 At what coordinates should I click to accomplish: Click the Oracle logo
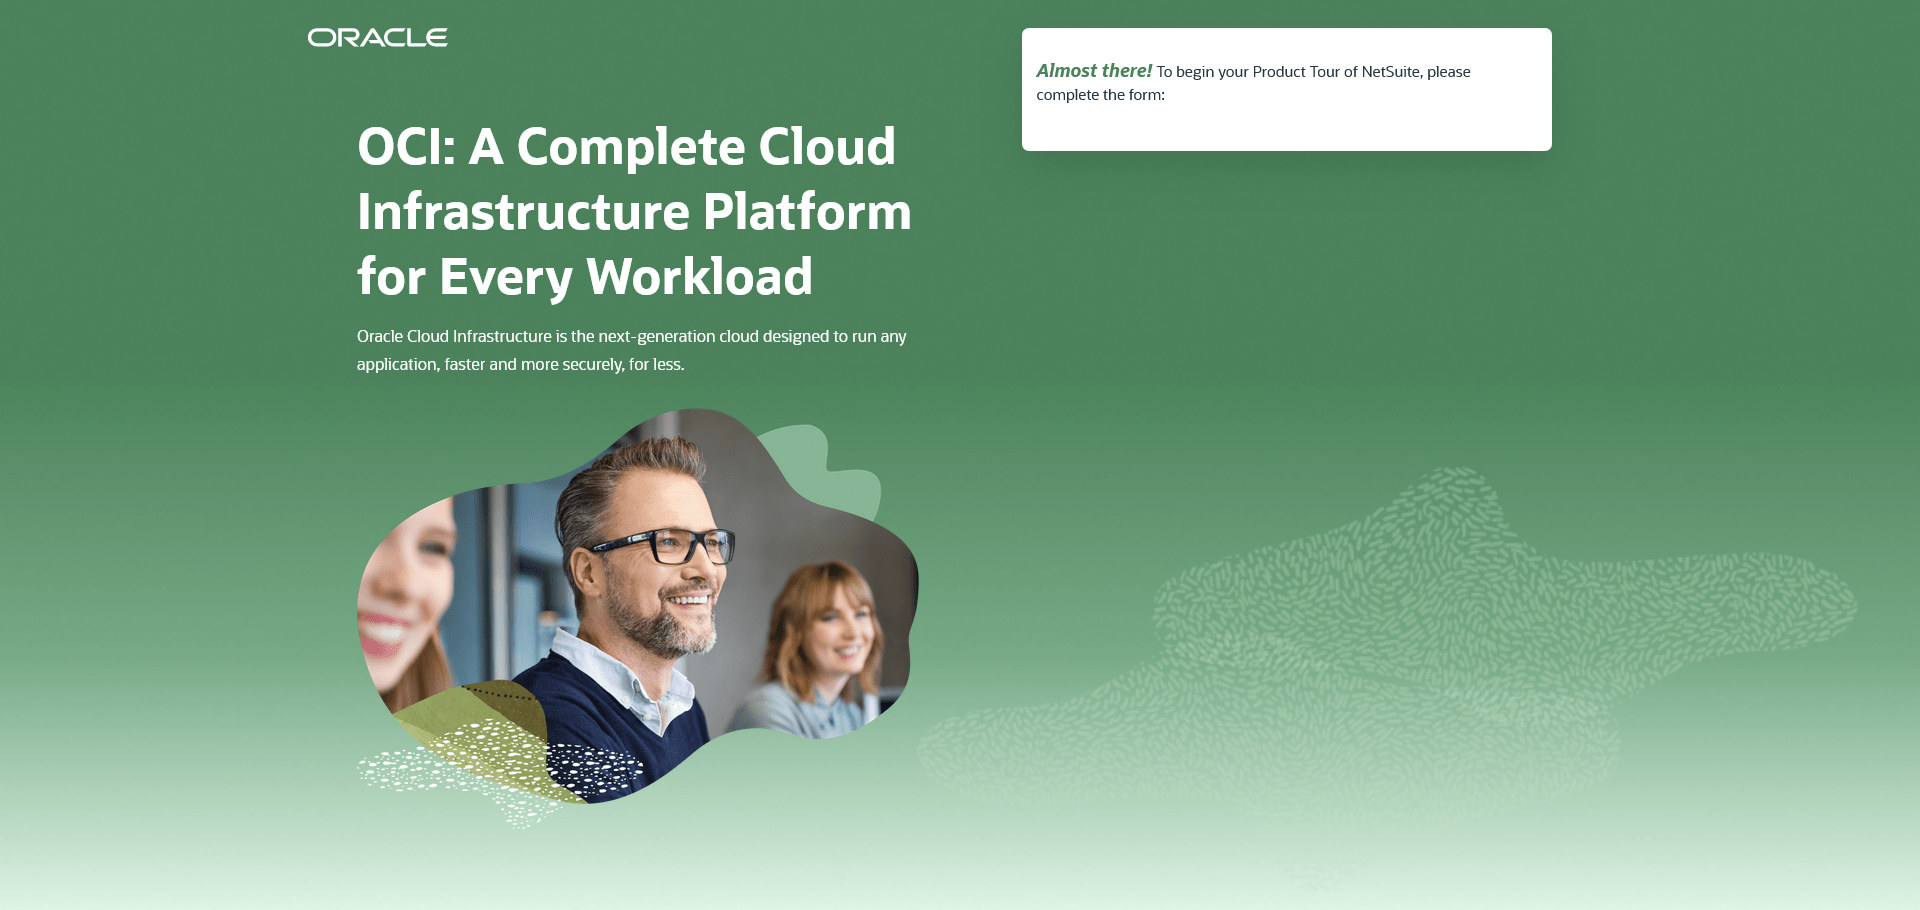pyautogui.click(x=377, y=38)
